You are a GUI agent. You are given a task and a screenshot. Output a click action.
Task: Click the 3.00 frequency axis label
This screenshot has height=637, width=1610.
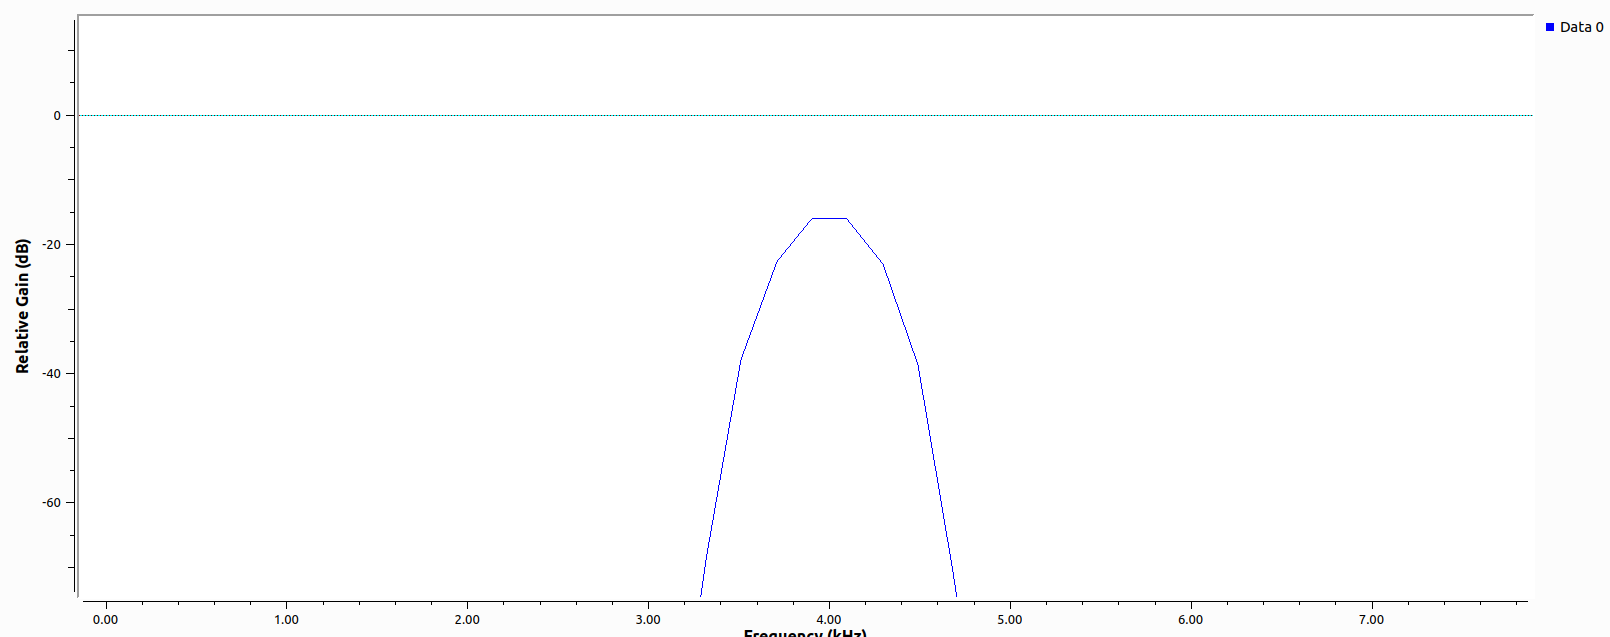pyautogui.click(x=648, y=620)
